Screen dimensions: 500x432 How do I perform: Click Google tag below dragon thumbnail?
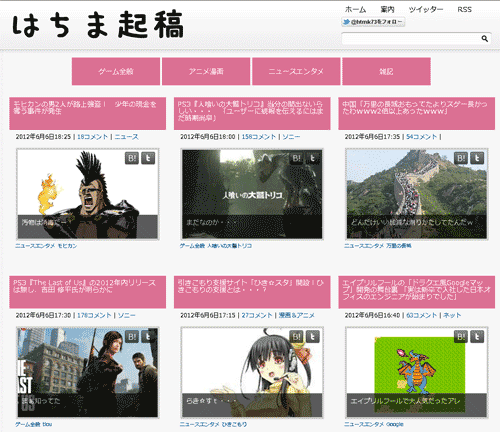click(395, 424)
